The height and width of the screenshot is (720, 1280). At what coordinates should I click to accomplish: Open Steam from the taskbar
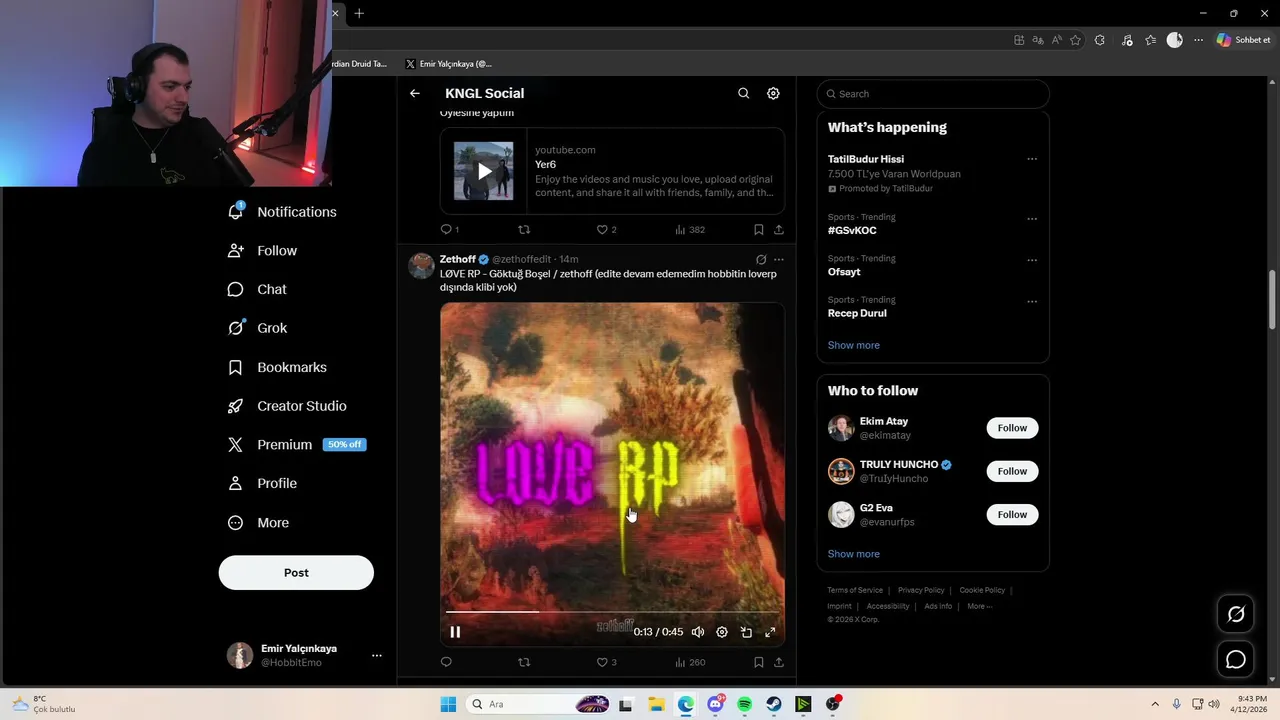click(x=774, y=704)
